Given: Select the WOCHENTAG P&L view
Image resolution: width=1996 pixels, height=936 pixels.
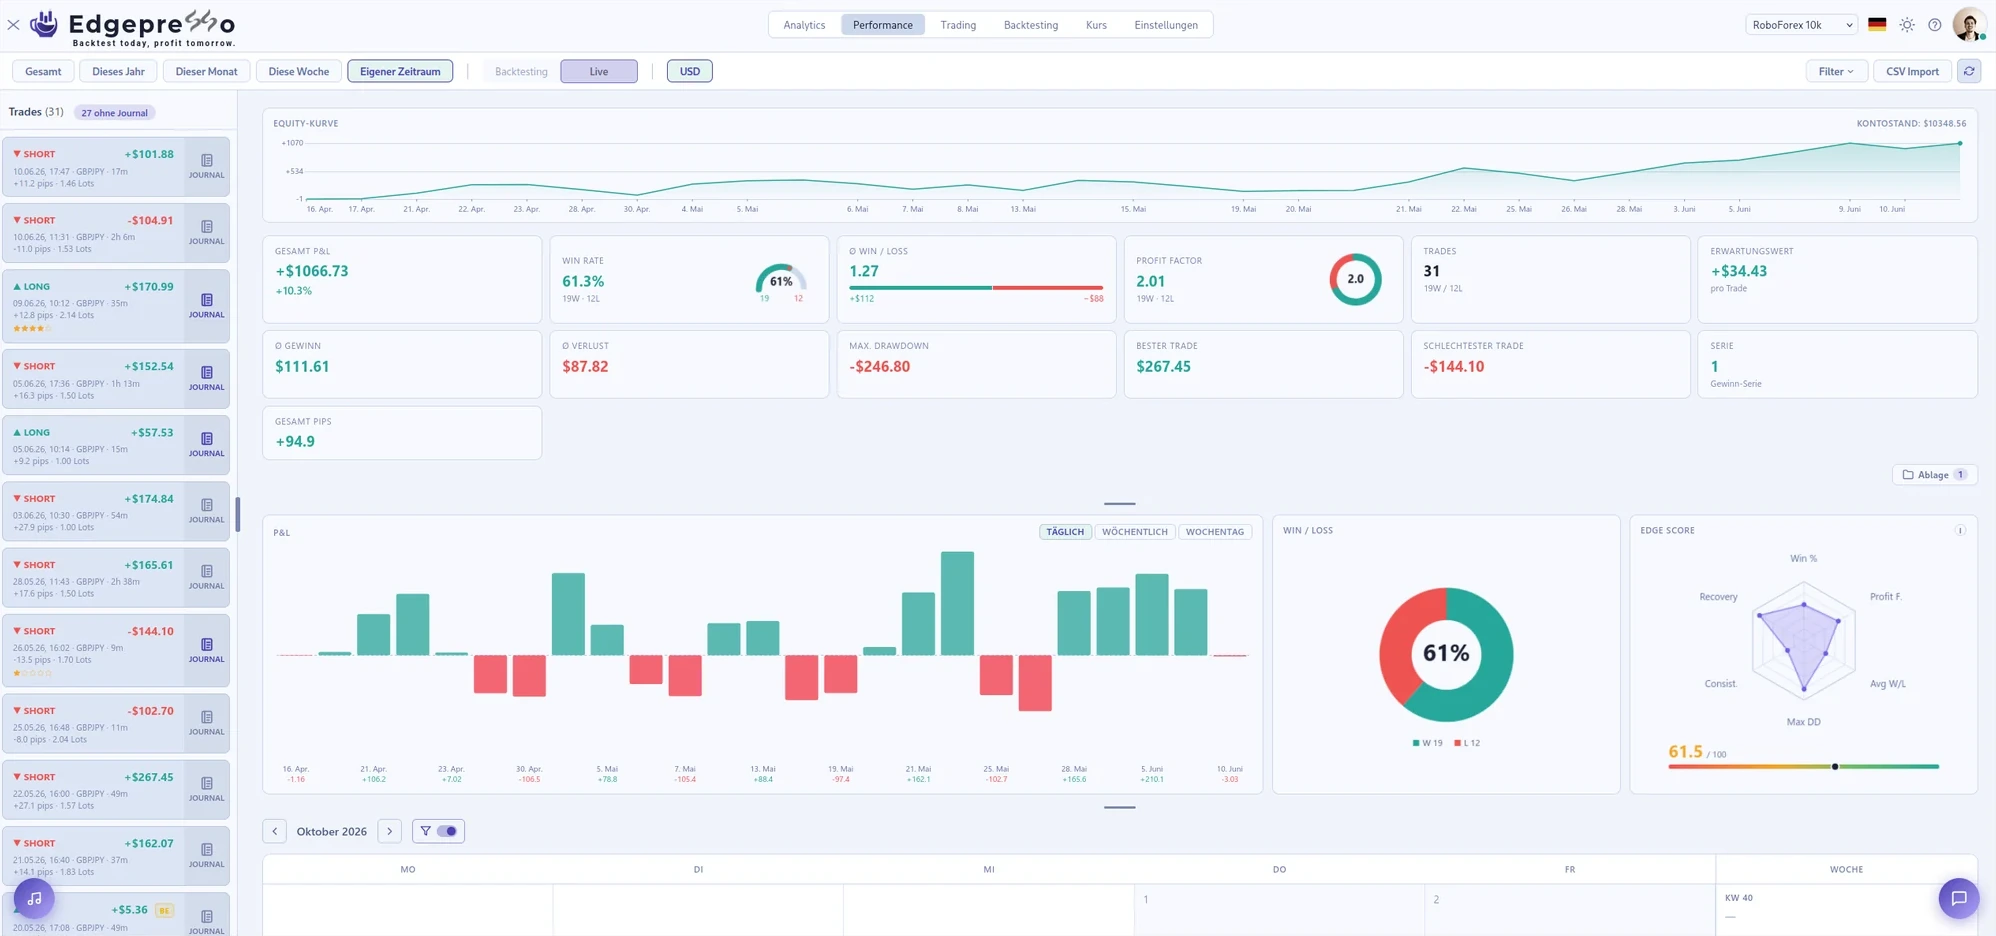Looking at the screenshot, I should (x=1215, y=532).
